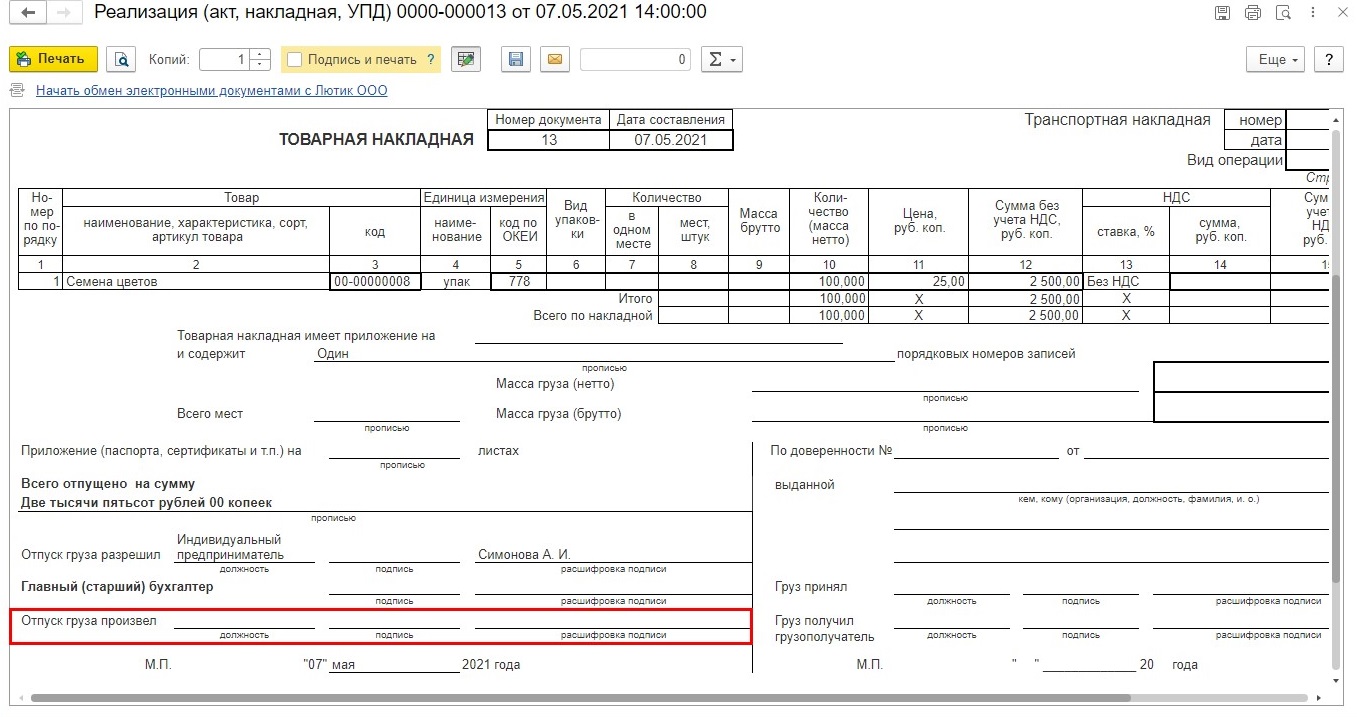Image resolution: width=1357 pixels, height=717 pixels.
Task: Toggle the edit document icon button
Action: coord(465,59)
